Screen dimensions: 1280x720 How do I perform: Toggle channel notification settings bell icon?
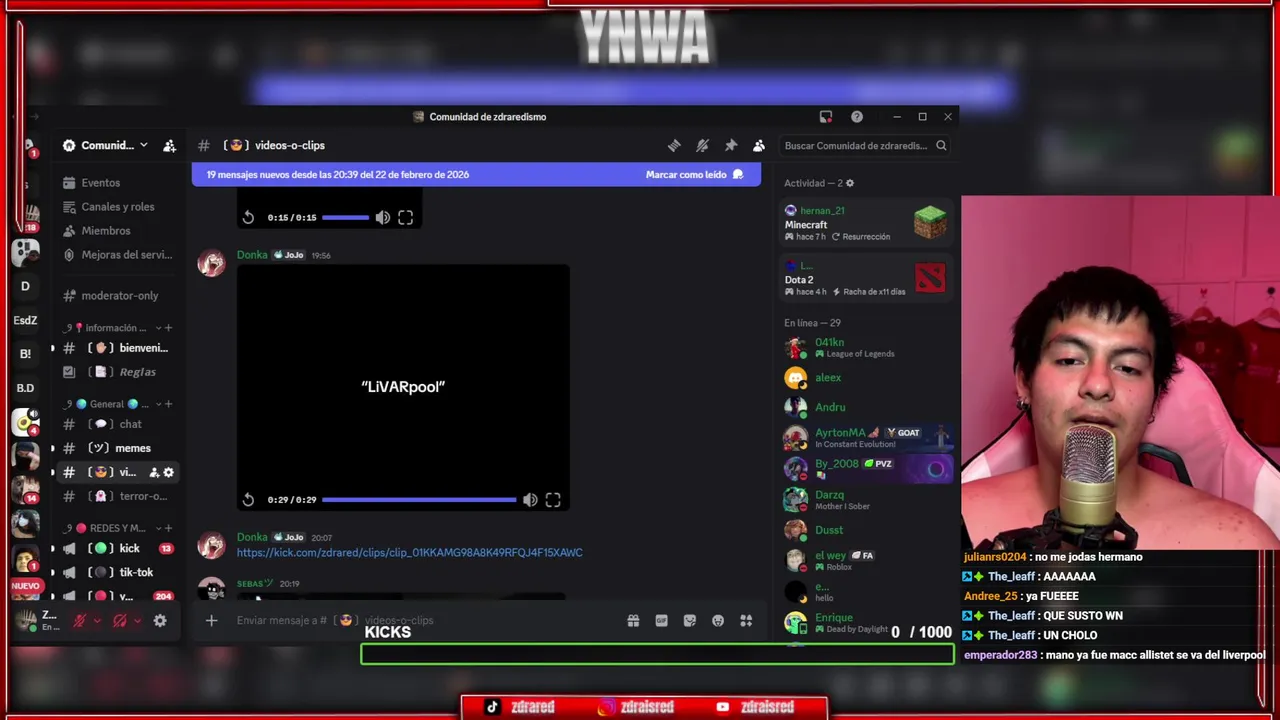tap(702, 146)
